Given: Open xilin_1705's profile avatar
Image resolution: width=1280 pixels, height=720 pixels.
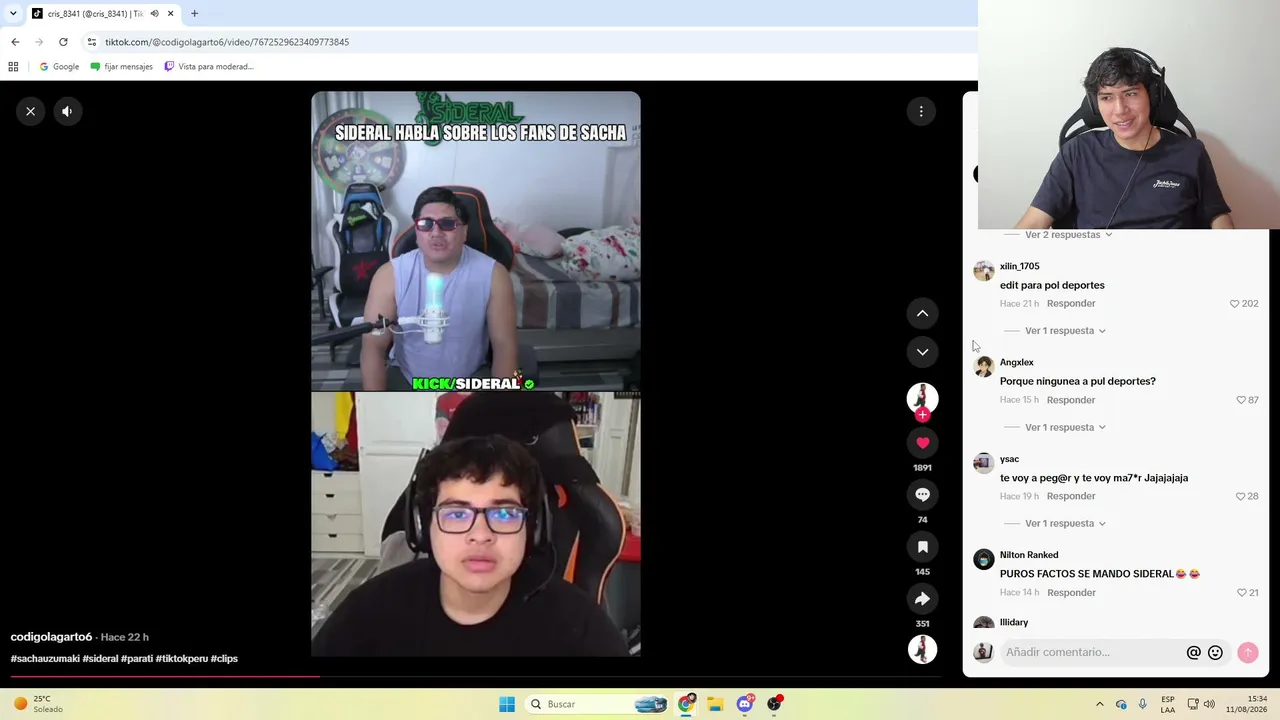Looking at the screenshot, I should pyautogui.click(x=984, y=271).
